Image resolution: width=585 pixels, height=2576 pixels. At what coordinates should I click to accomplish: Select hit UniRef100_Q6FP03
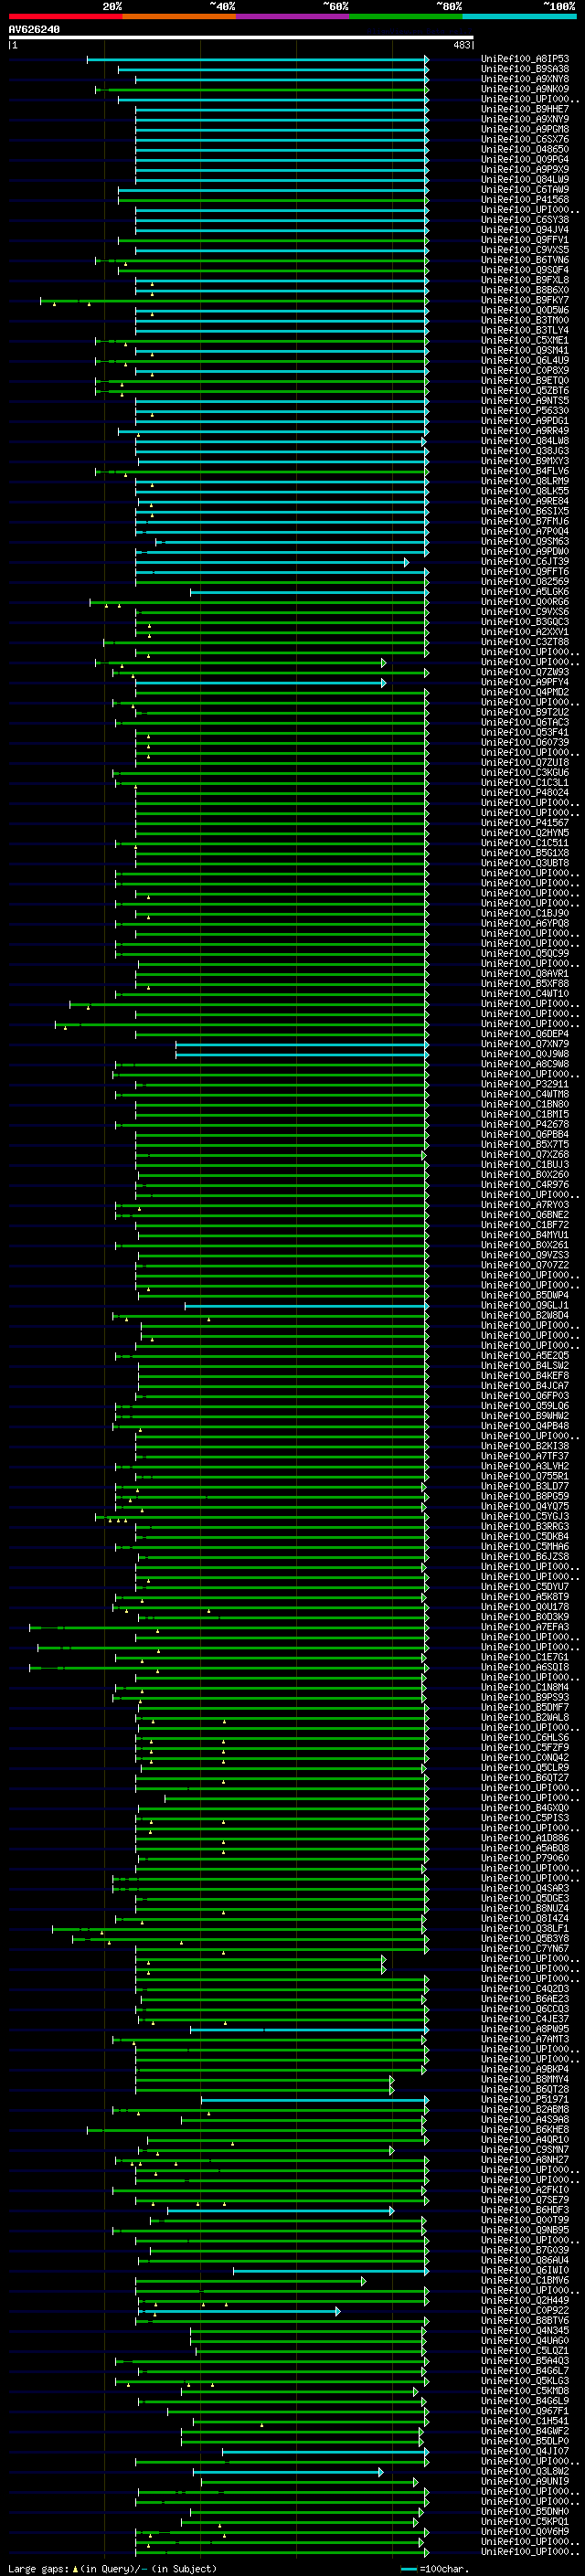(525, 1396)
